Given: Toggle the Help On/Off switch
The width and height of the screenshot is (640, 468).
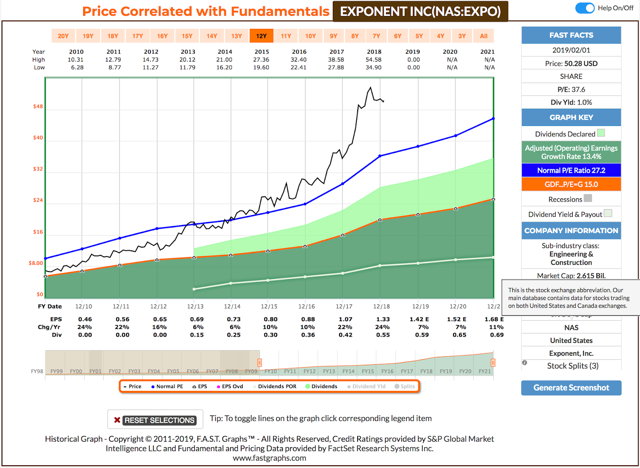Looking at the screenshot, I should click(x=584, y=8).
